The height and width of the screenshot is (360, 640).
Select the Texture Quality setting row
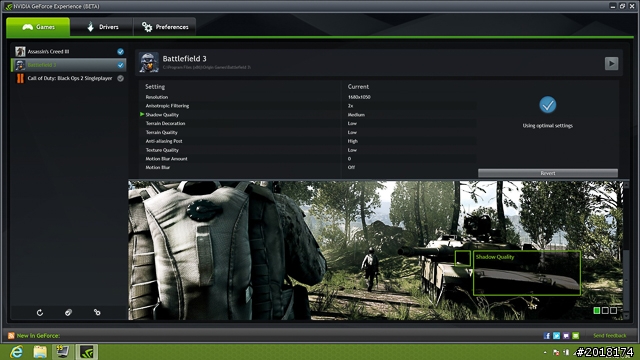308,150
